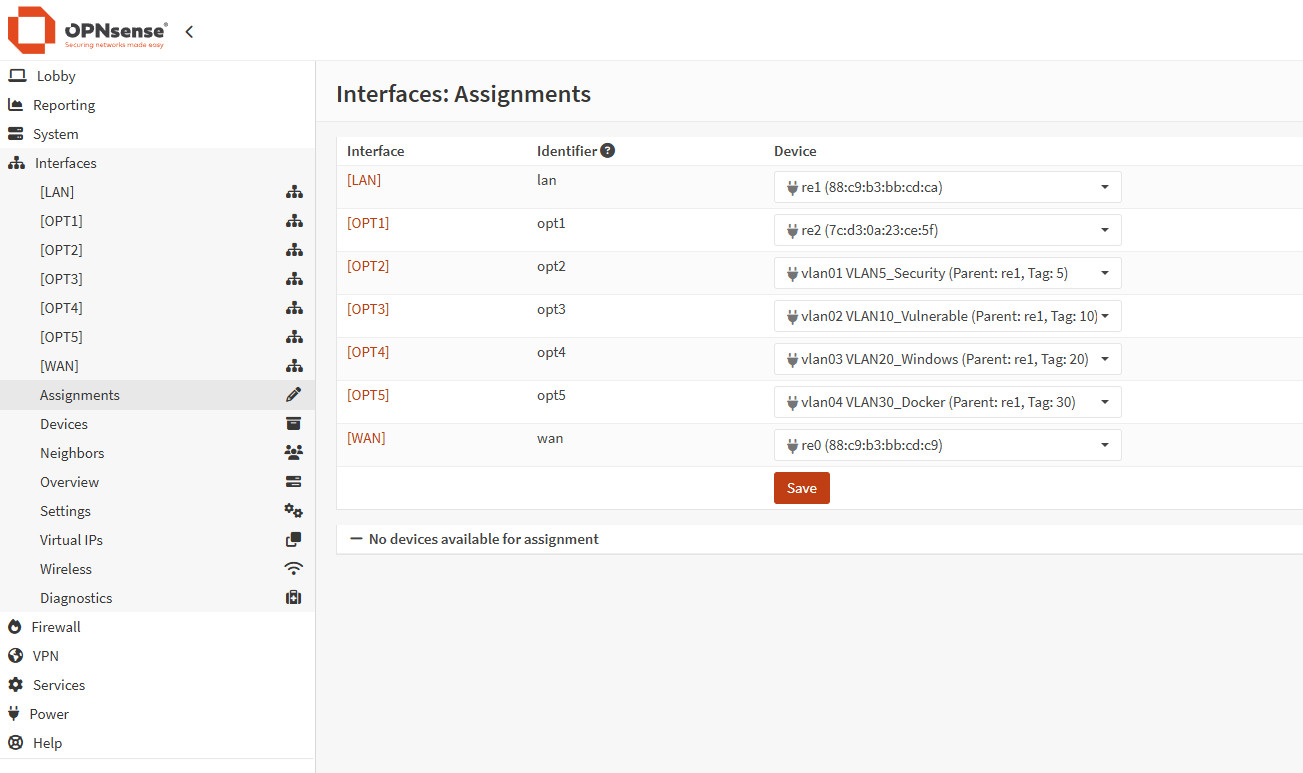Screen dimensions: 1303x773
Task: Click the pencil icon next to Assignments
Action: click(x=293, y=394)
